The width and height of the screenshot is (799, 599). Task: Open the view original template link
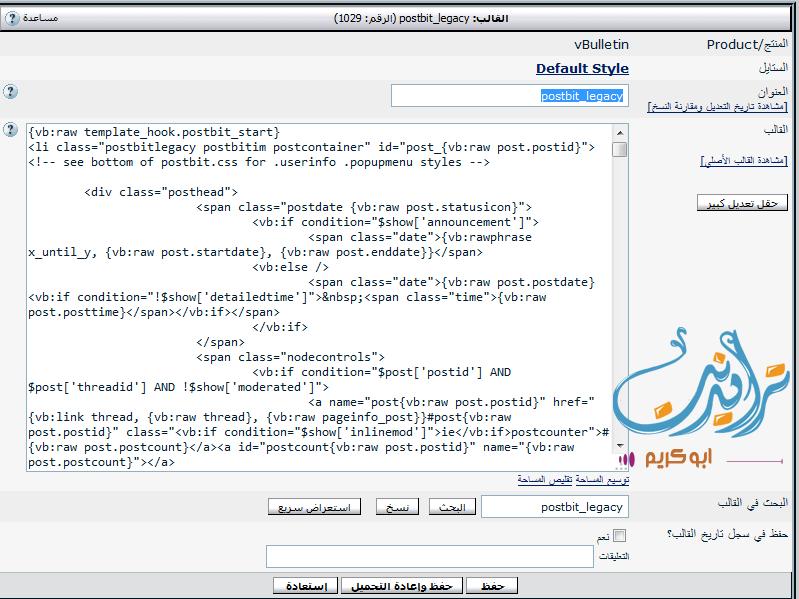[x=744, y=160]
